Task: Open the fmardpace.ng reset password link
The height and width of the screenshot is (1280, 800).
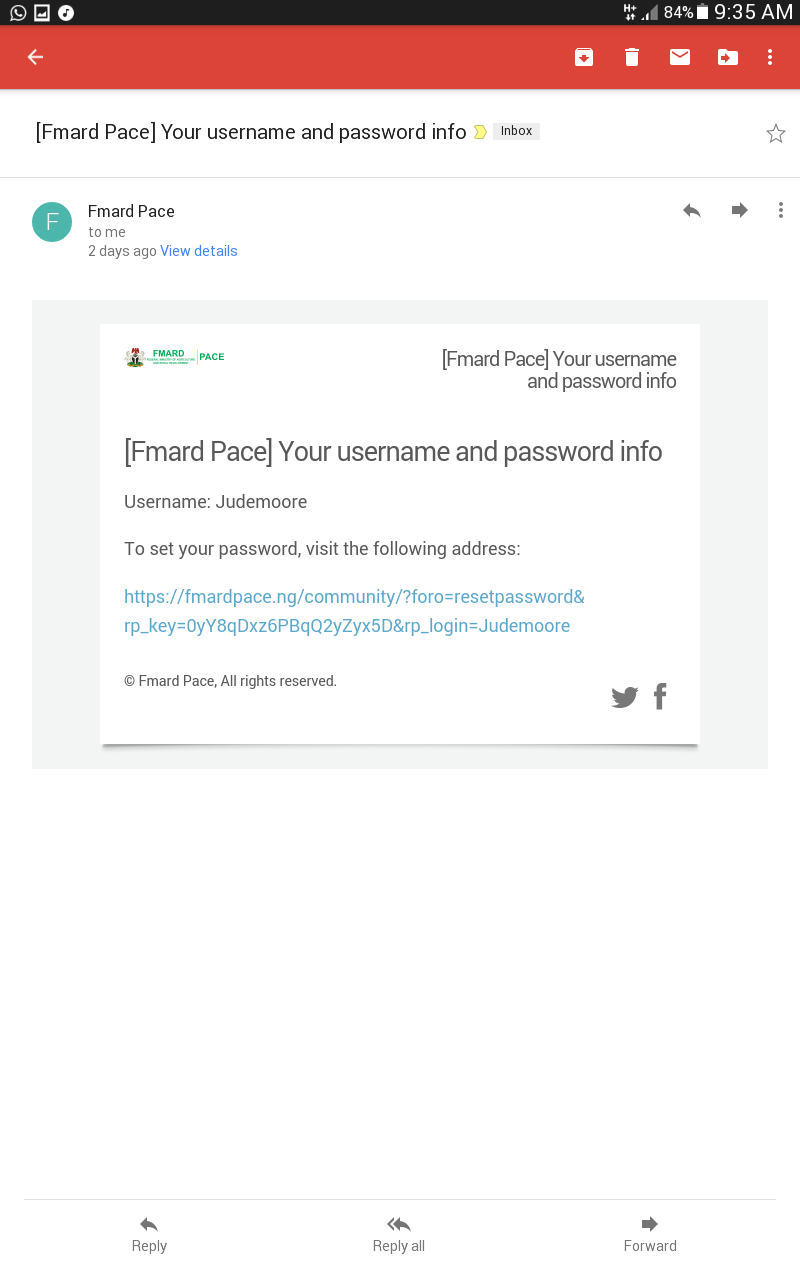Action: pos(354,611)
